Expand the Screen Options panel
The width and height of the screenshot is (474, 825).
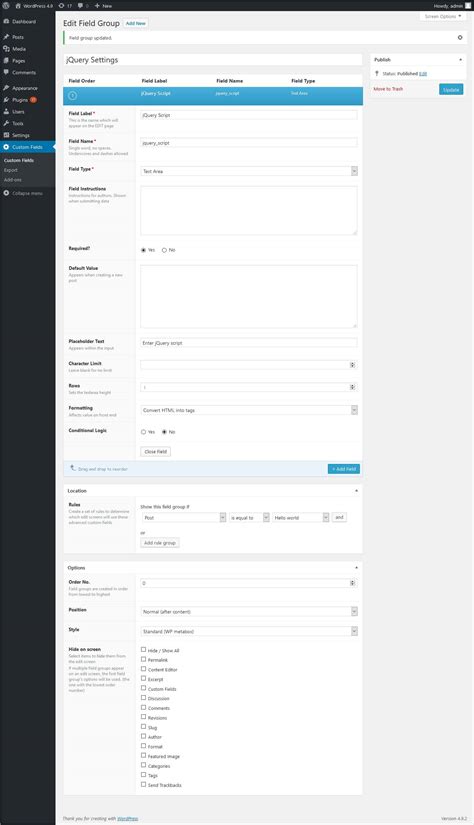click(x=443, y=16)
